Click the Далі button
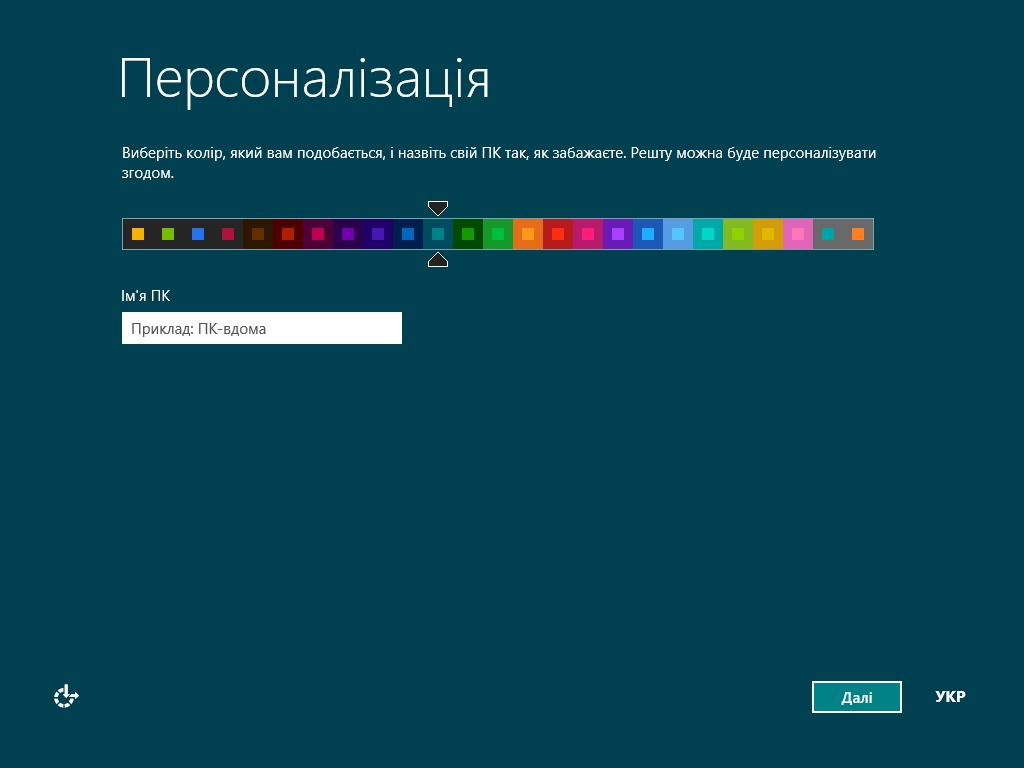The width and height of the screenshot is (1024, 768). [x=856, y=697]
